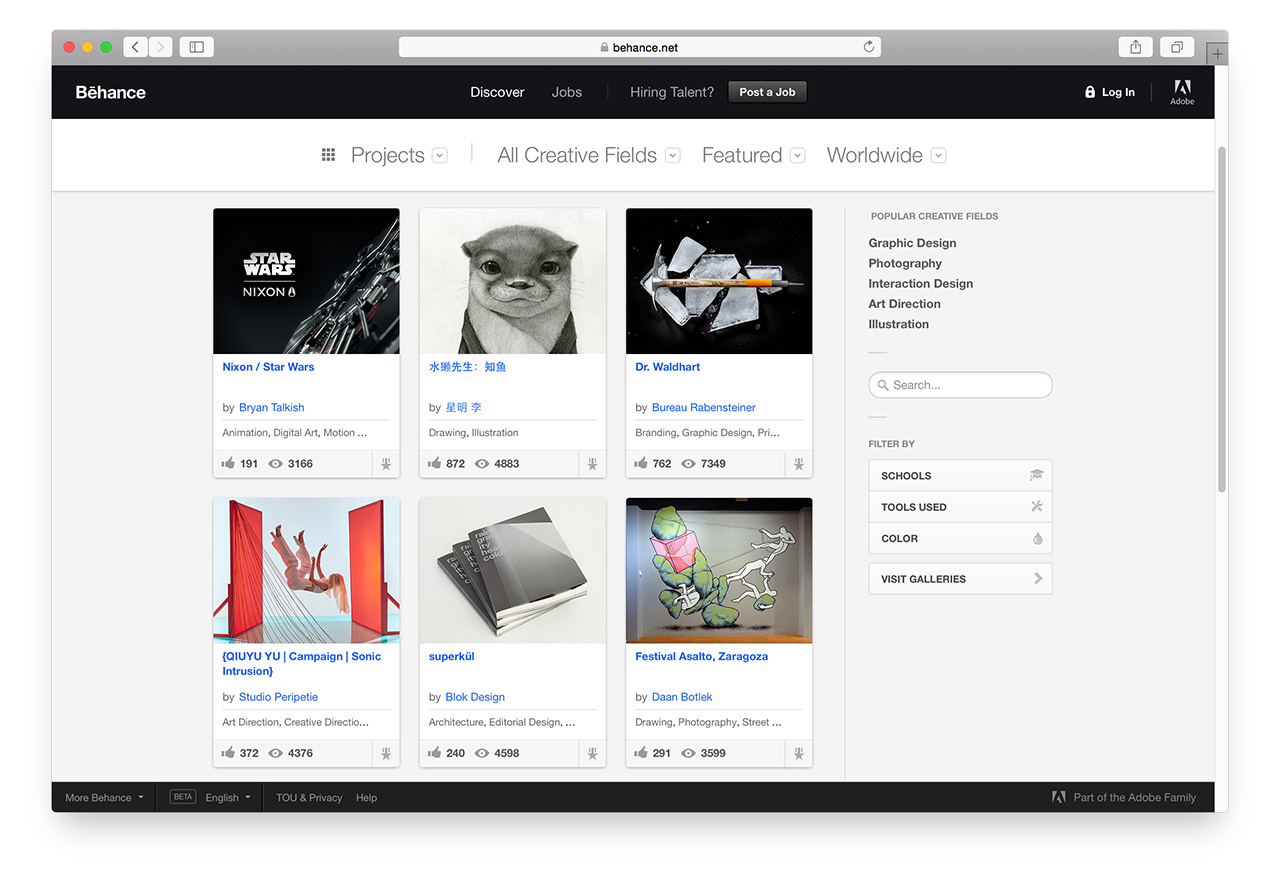
Task: Open TOU & Privacy footer link
Action: (x=309, y=798)
